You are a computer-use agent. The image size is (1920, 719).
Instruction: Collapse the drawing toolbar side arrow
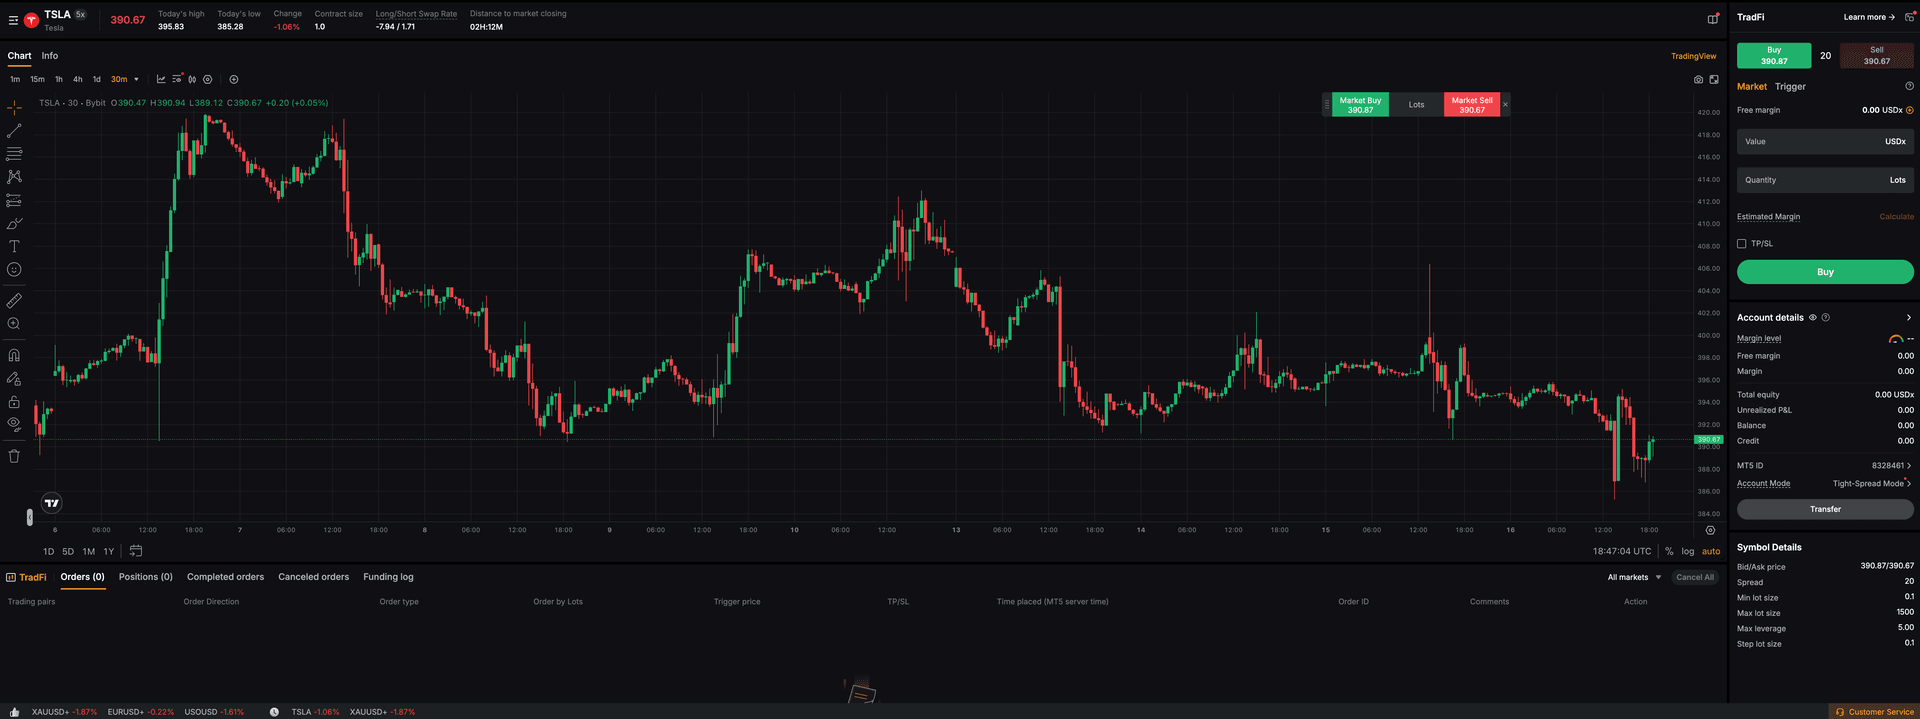[x=29, y=517]
